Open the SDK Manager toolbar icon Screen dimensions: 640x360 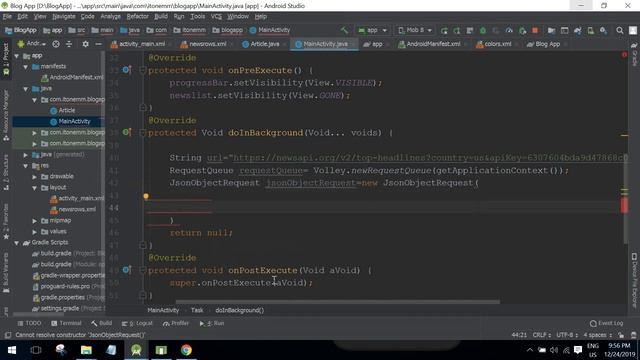coord(603,31)
